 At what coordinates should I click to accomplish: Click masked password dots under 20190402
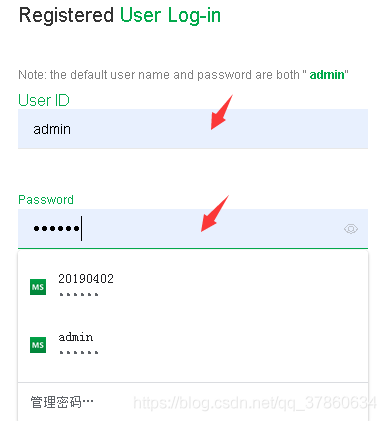79,294
